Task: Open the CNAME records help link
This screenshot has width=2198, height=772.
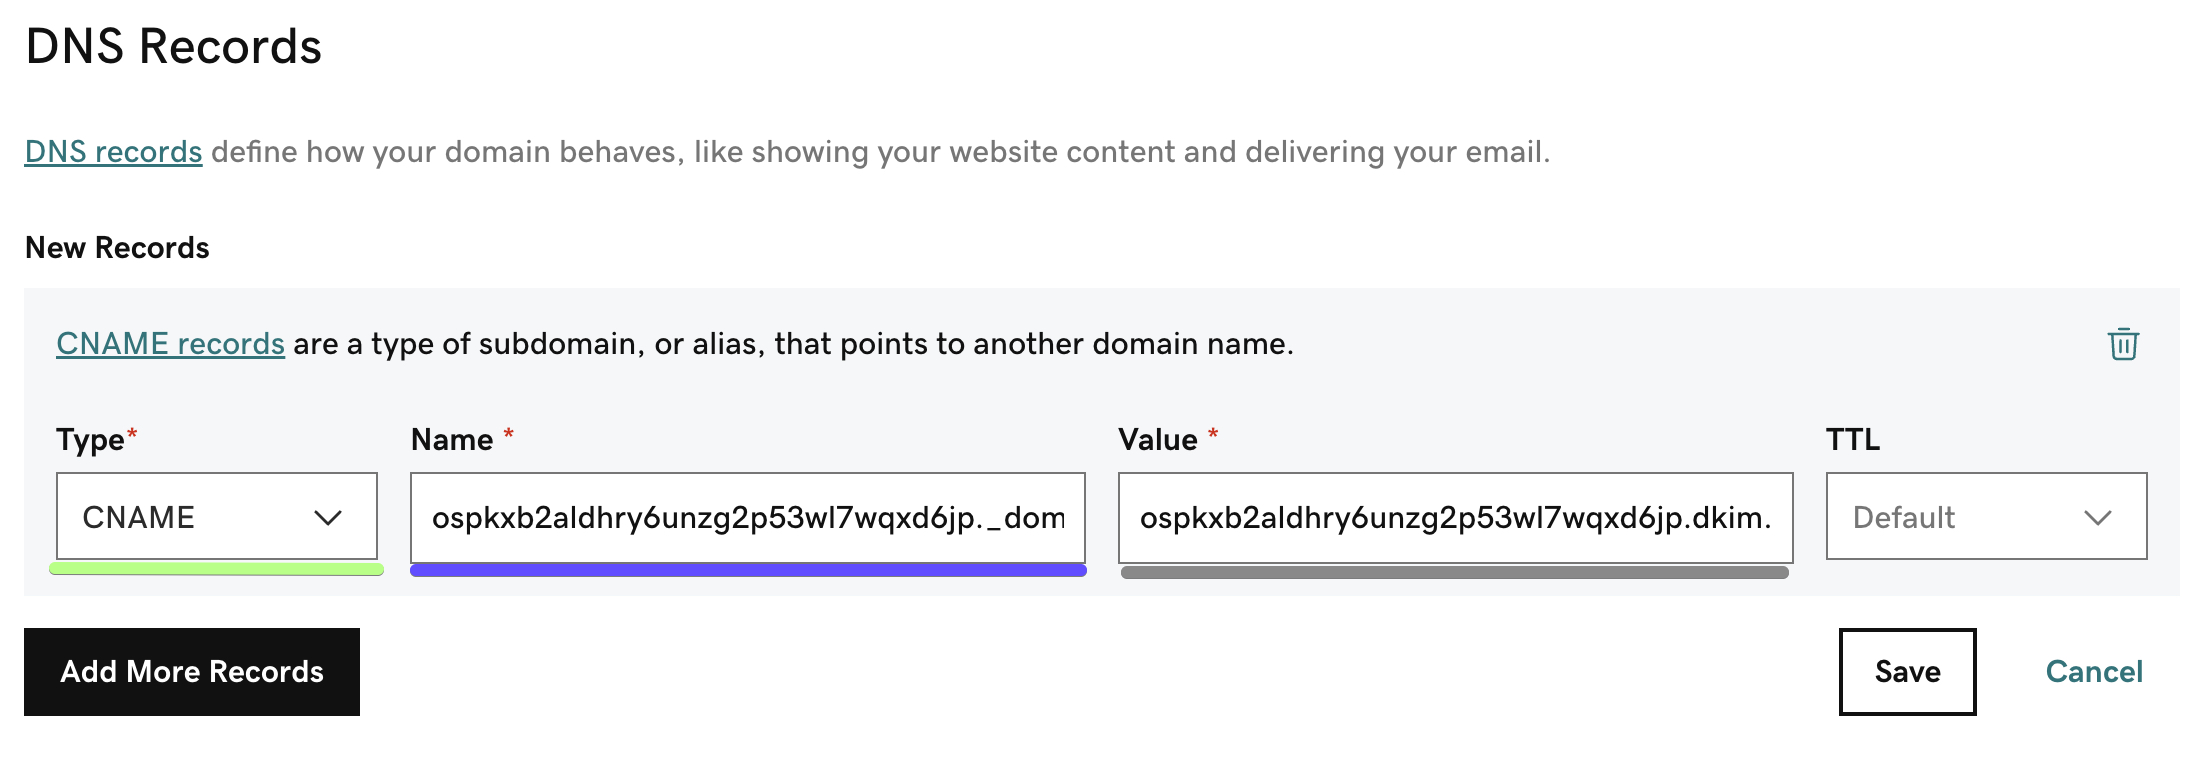Action: [x=170, y=344]
